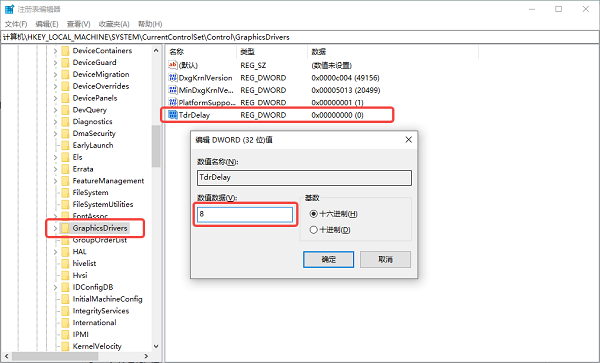Image resolution: width=600 pixels, height=363 pixels.
Task: Click the tree pane horizontal scrollbar thumb
Action: 55,356
